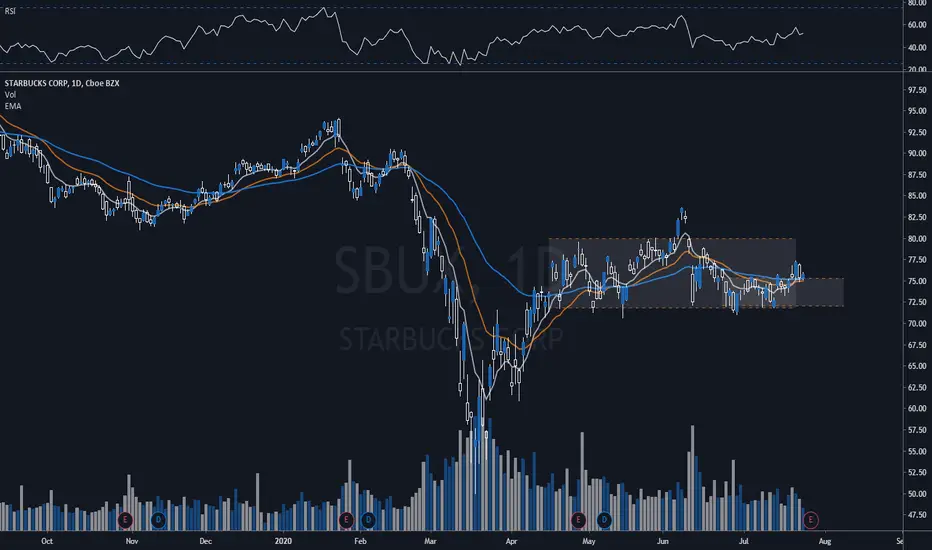Image resolution: width=932 pixels, height=550 pixels.
Task: Click the Jun label on time axis
Action: [663, 541]
